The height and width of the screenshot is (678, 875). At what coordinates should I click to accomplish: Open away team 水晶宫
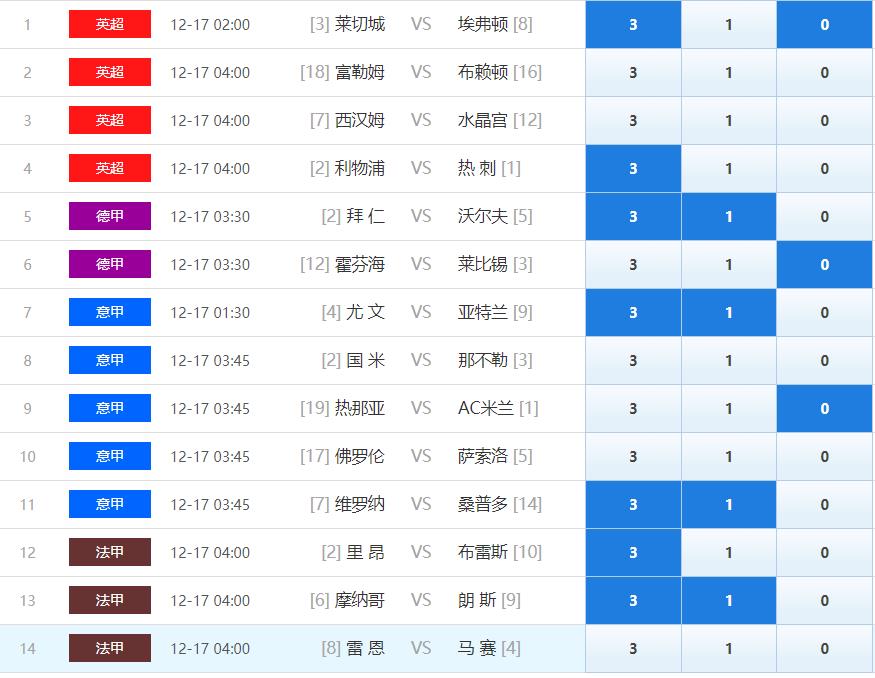pos(483,120)
